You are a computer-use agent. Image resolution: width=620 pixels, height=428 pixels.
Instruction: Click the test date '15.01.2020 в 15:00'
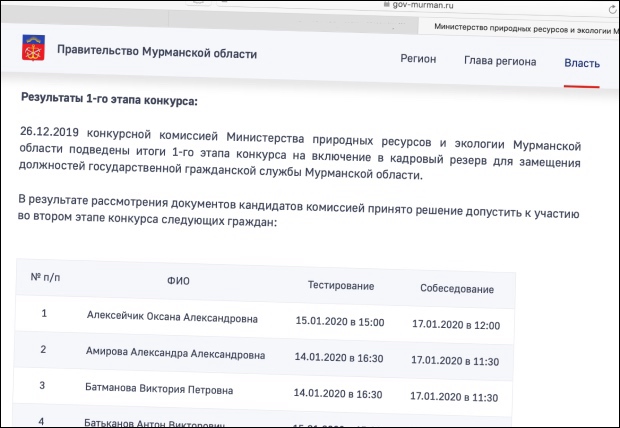tap(340, 322)
